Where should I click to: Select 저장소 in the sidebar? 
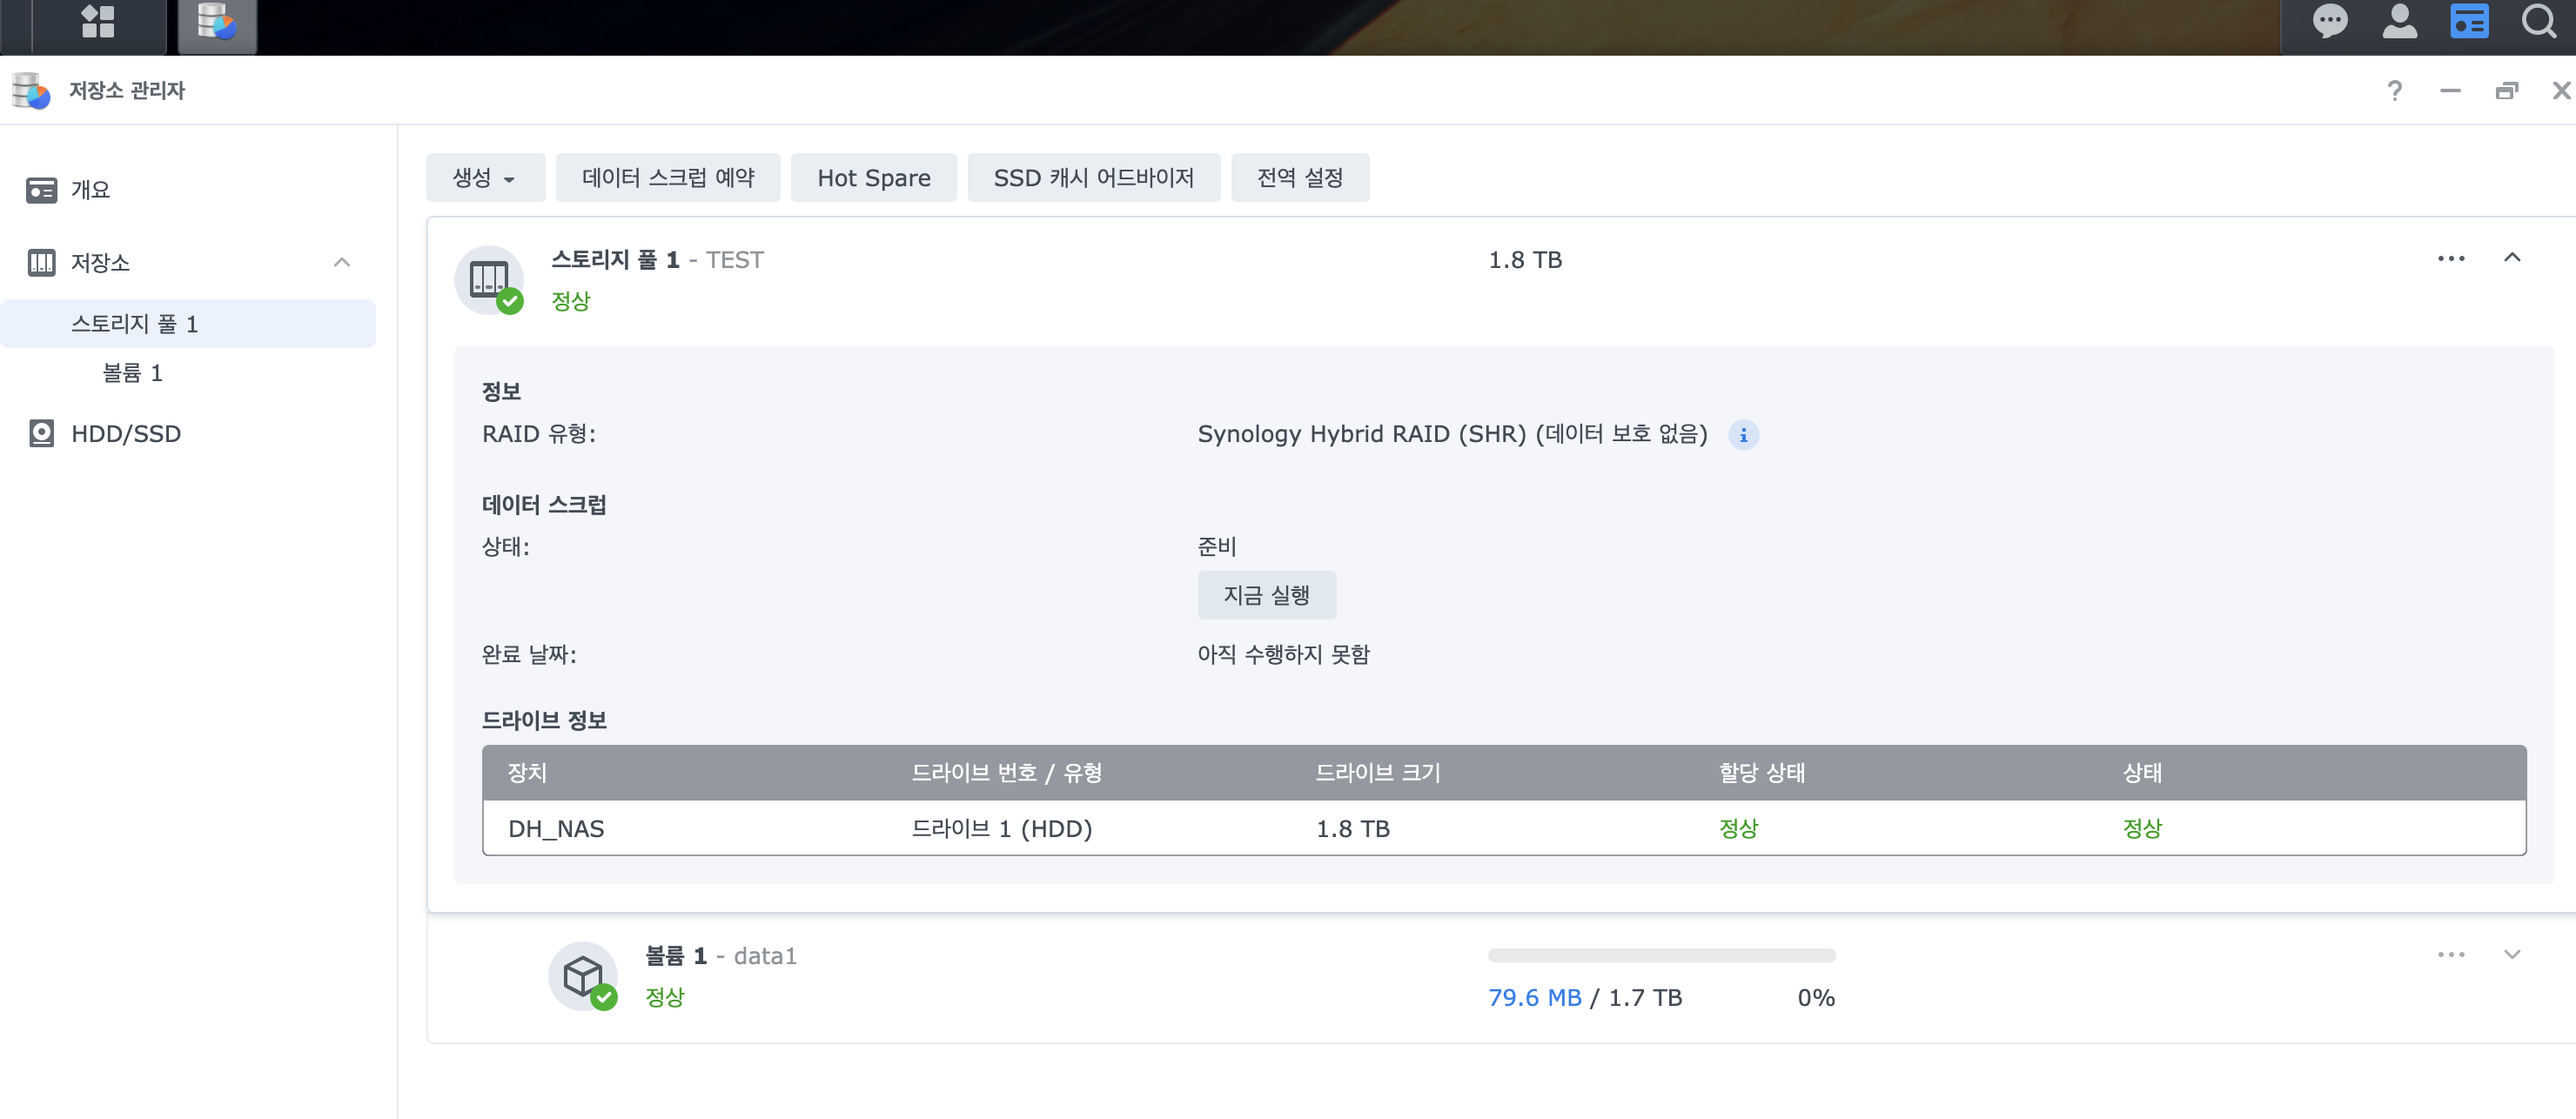click(x=100, y=263)
